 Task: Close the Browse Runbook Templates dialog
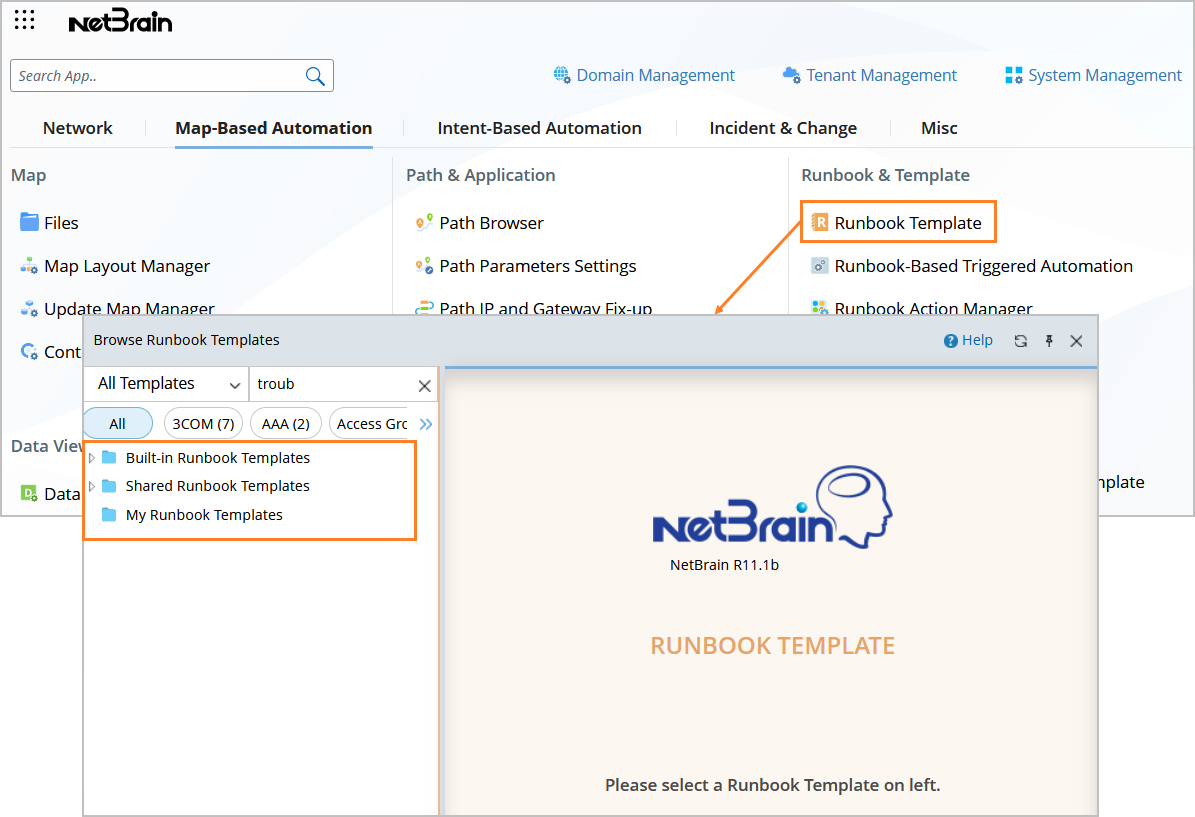tap(1076, 341)
